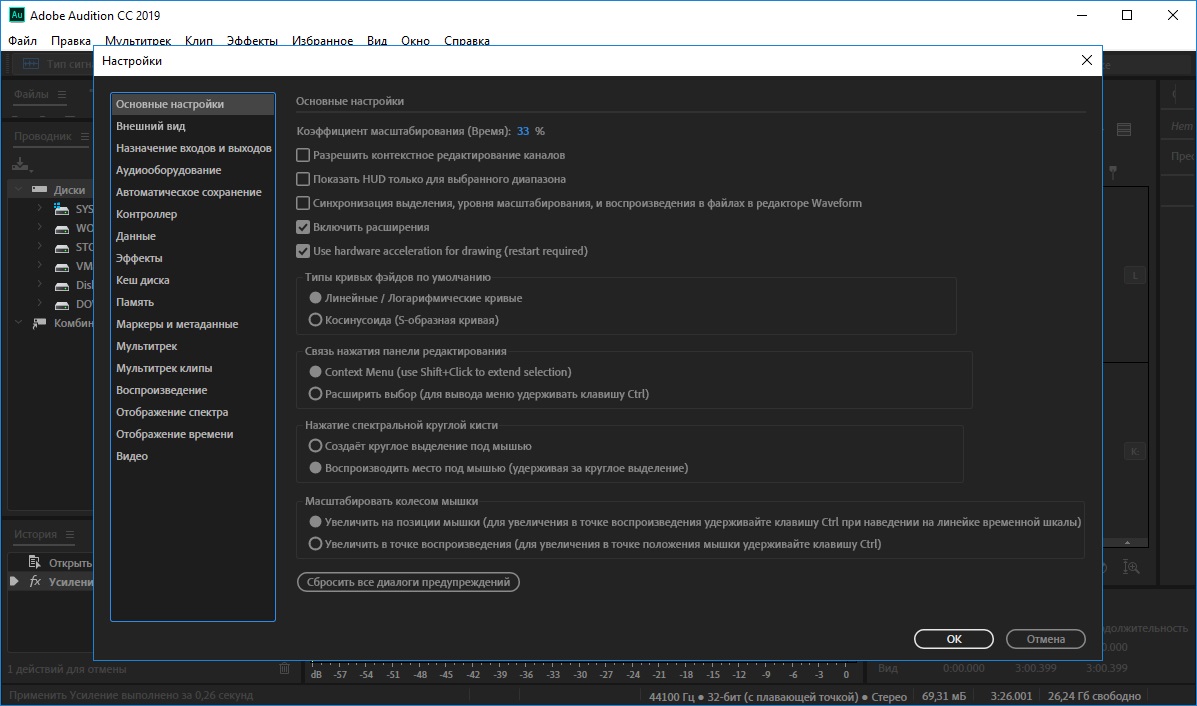1197x706 pixels.
Task: Open the Explorer panel hamburger menu
Action: (84, 136)
